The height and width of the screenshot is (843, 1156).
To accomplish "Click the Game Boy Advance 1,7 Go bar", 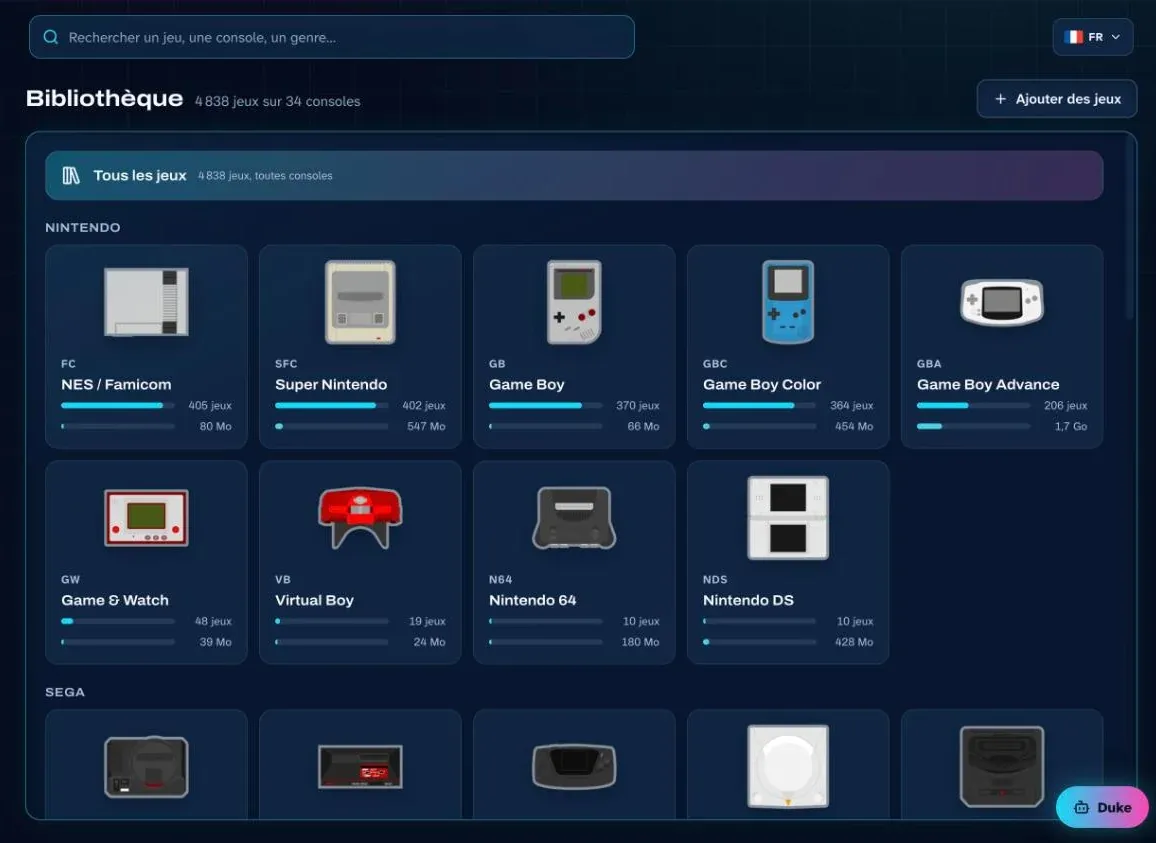I will pos(974,426).
